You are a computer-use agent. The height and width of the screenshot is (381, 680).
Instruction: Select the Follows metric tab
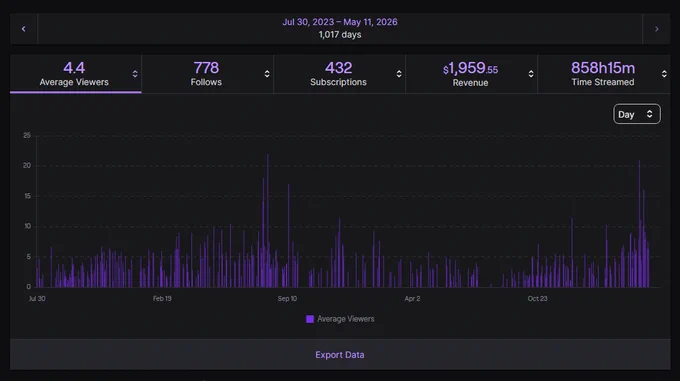(x=207, y=74)
